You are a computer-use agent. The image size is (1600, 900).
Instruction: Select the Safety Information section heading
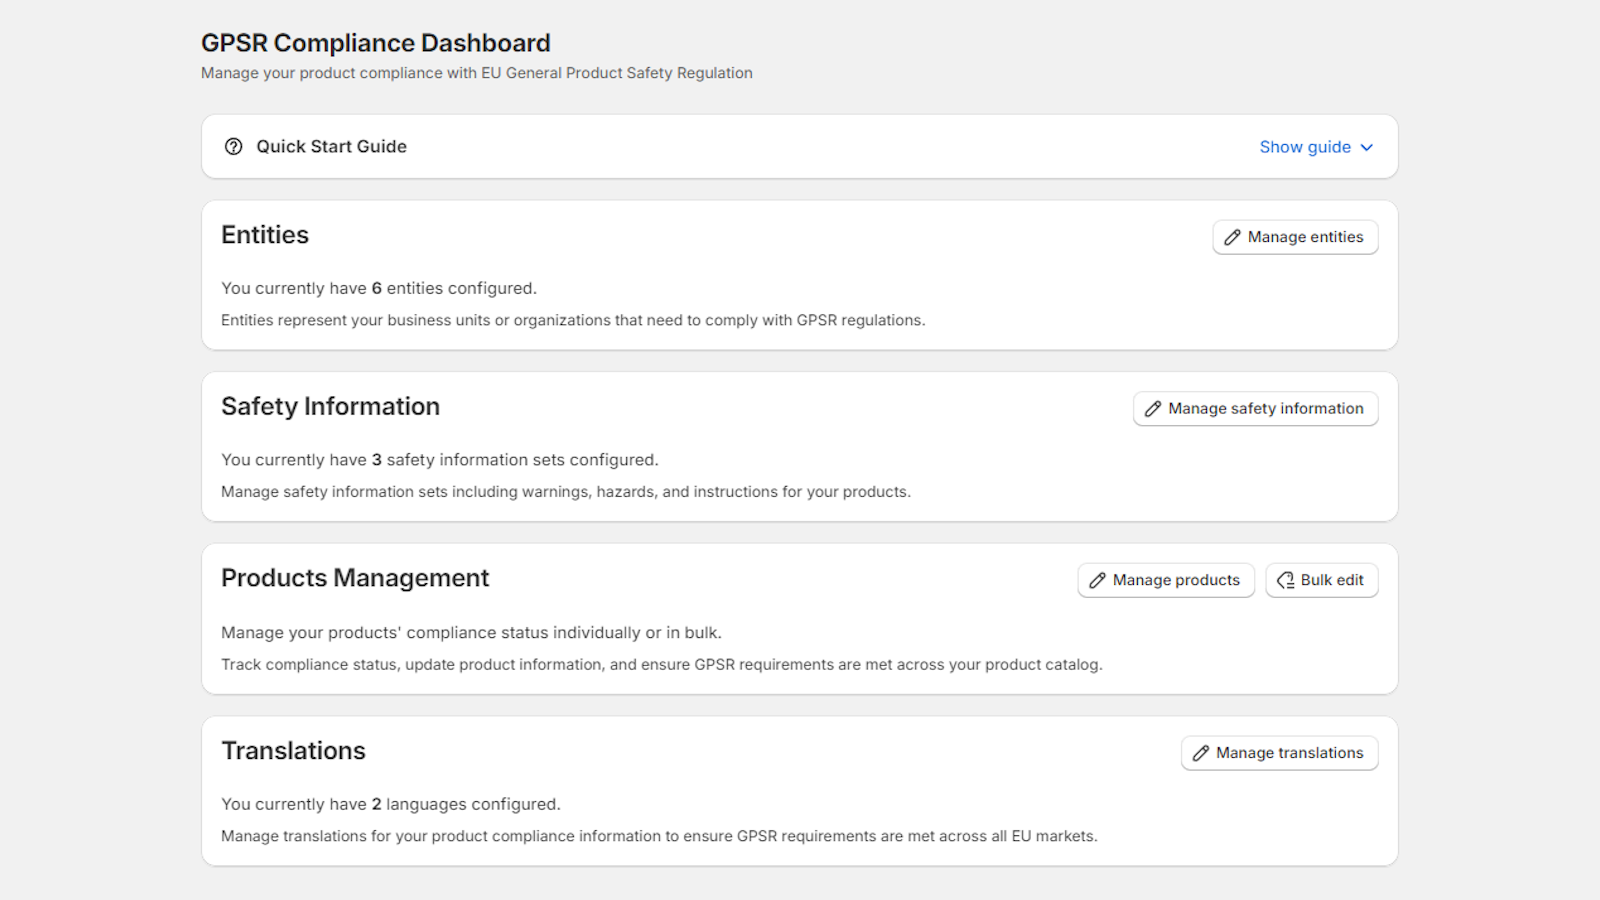click(330, 406)
